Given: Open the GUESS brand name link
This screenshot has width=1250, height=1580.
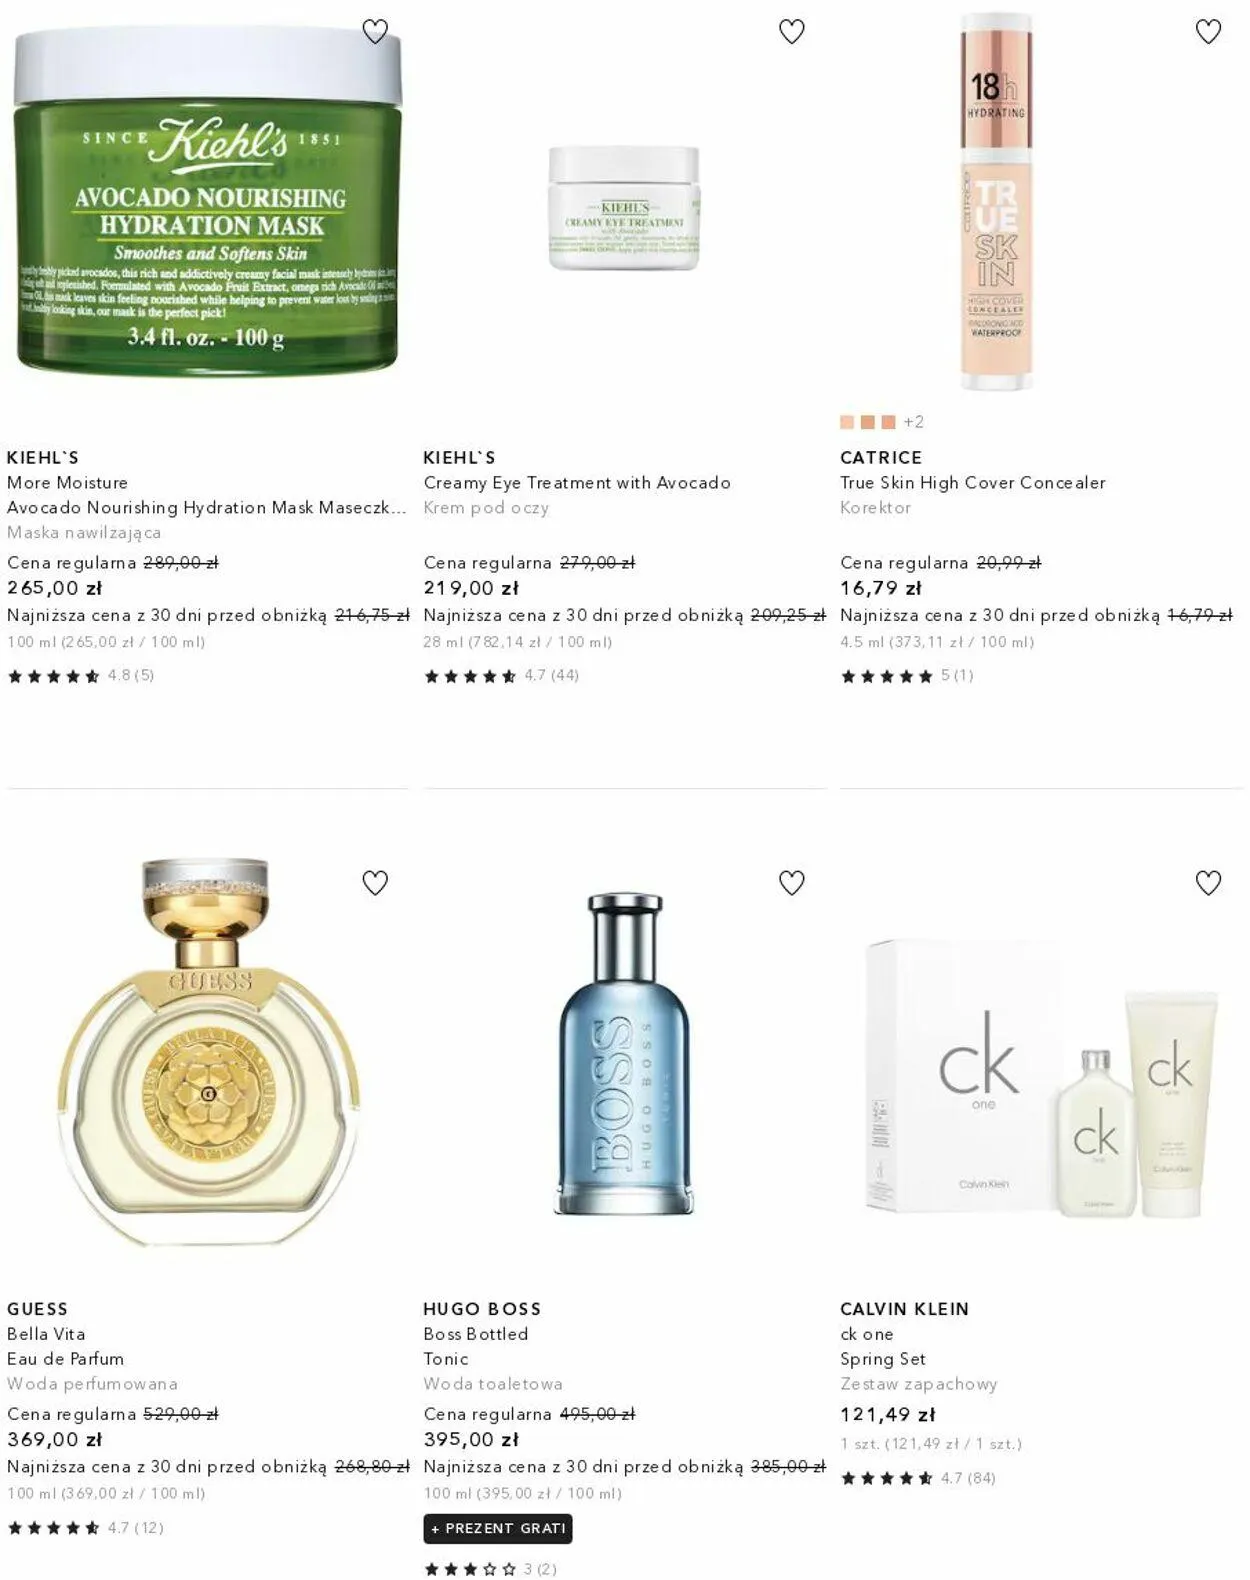Looking at the screenshot, I should coord(37,1309).
